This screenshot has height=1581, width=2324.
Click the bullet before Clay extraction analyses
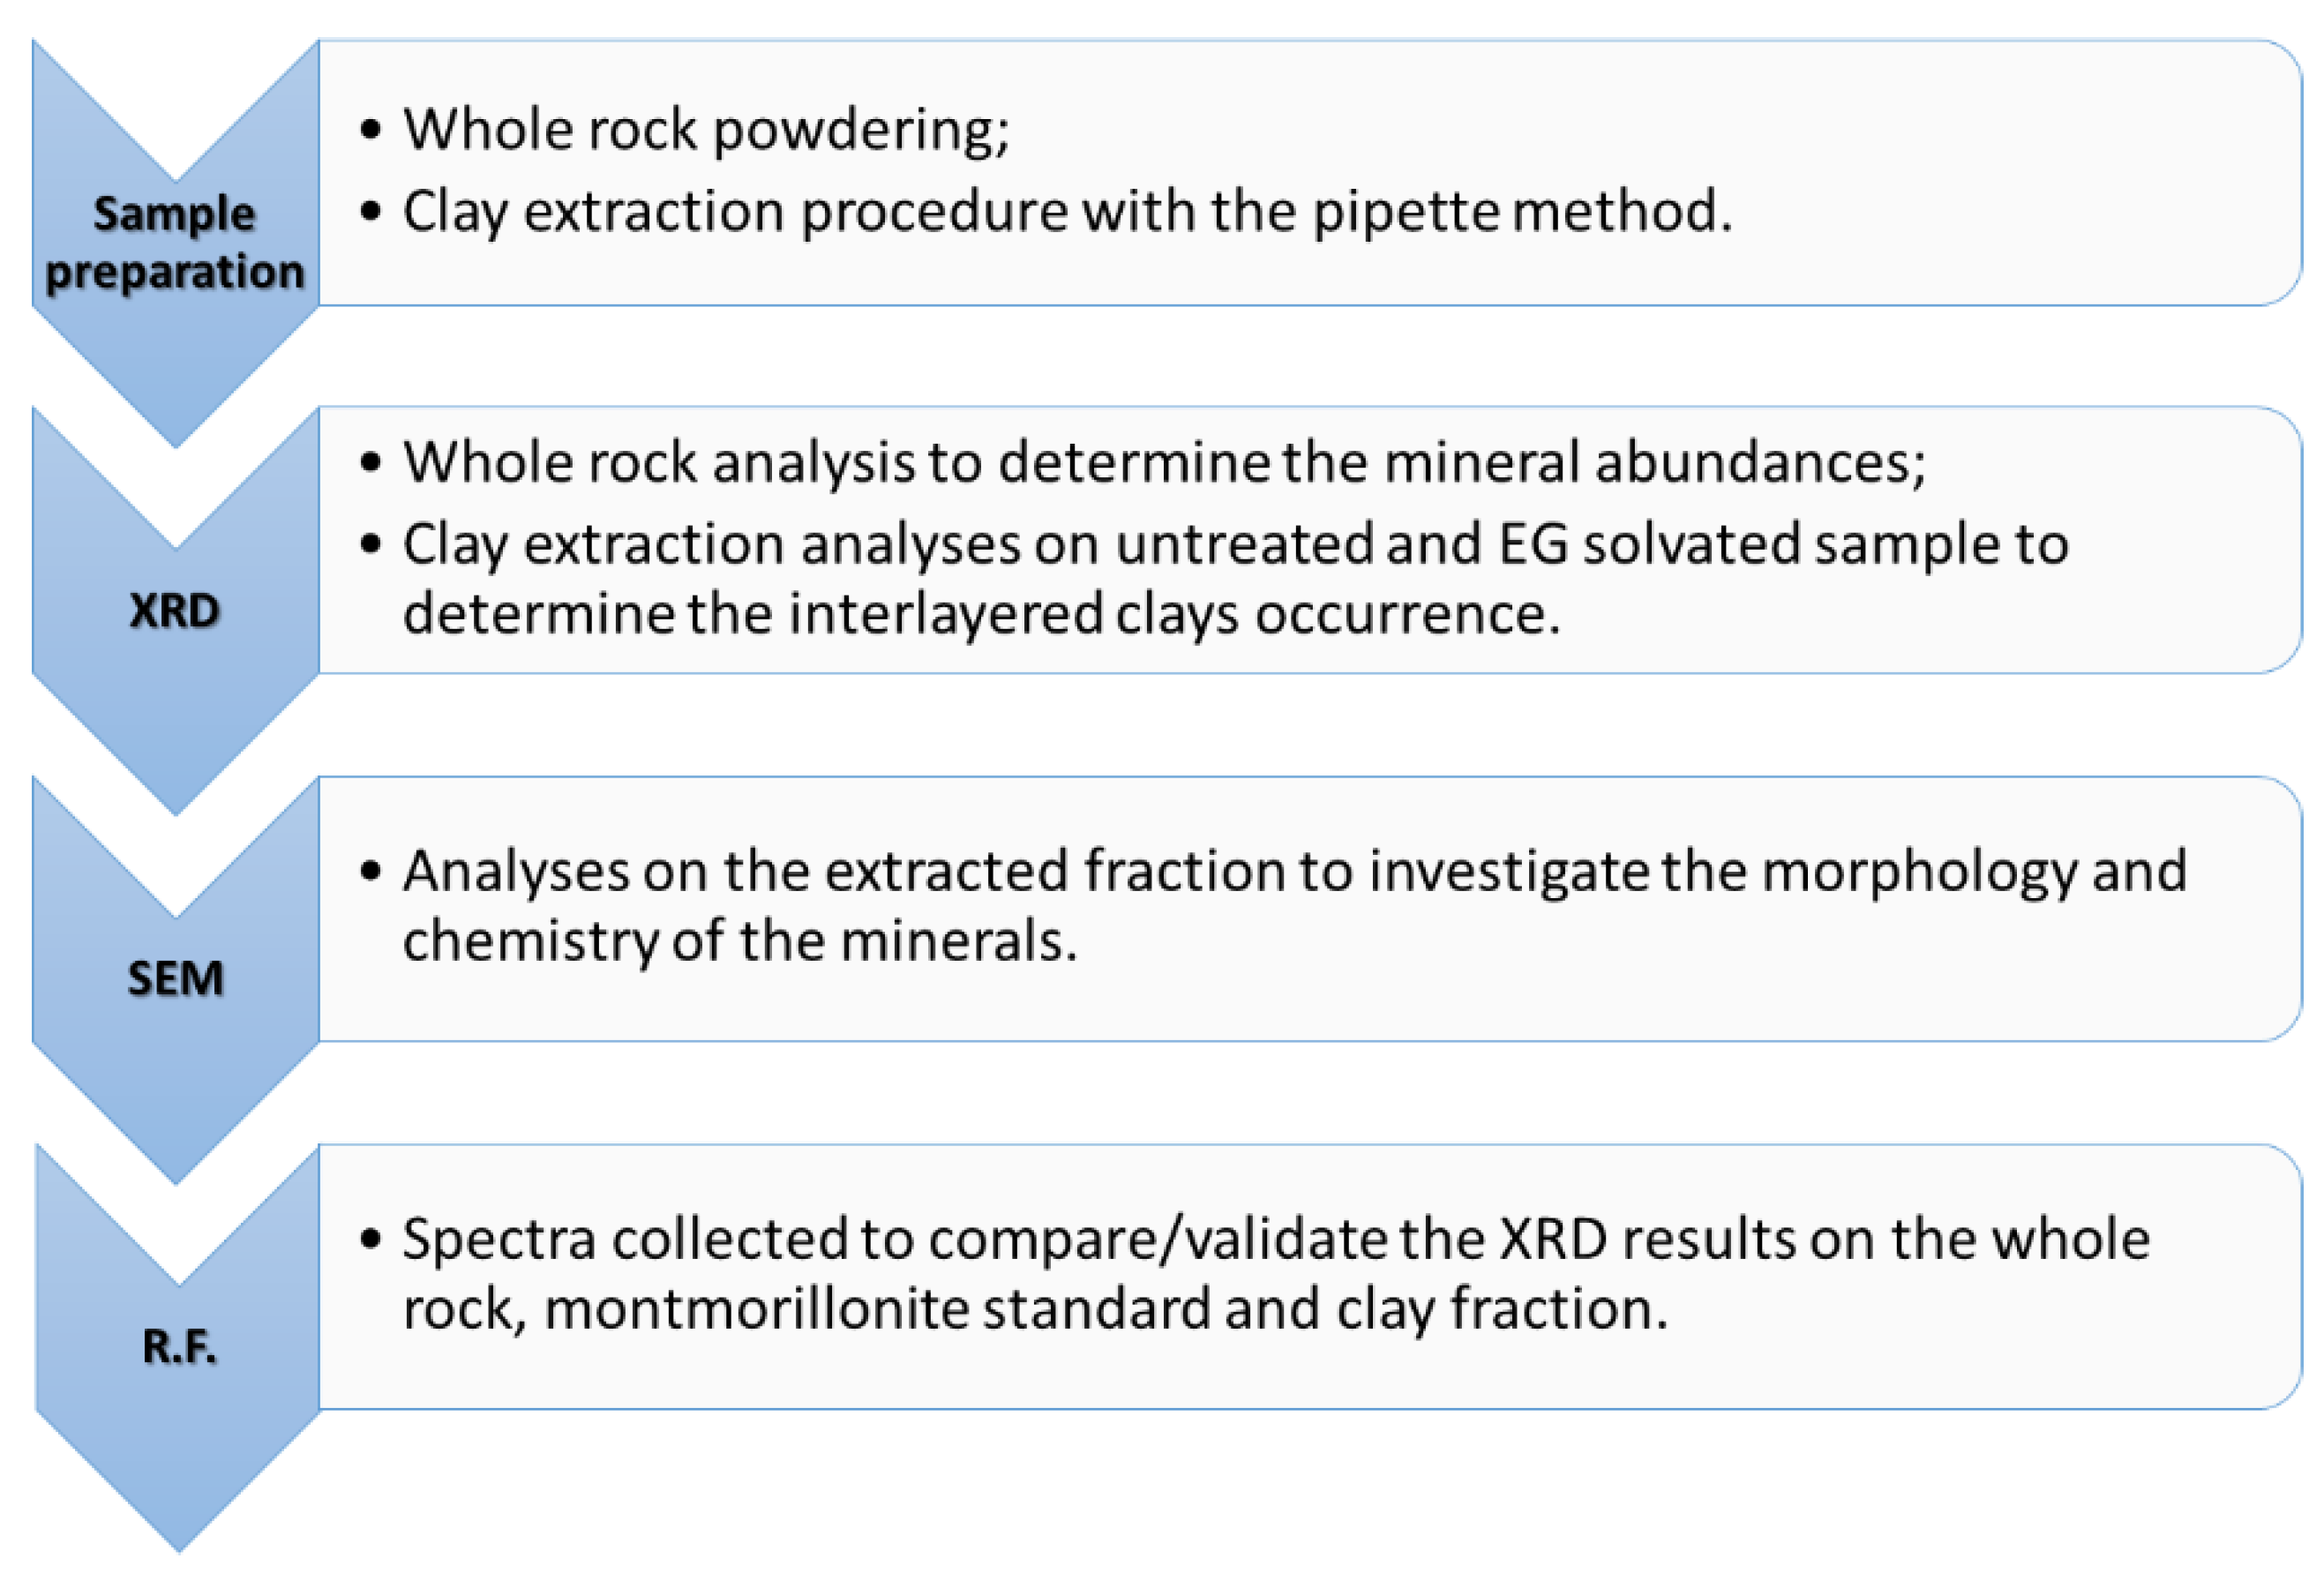(x=371, y=544)
